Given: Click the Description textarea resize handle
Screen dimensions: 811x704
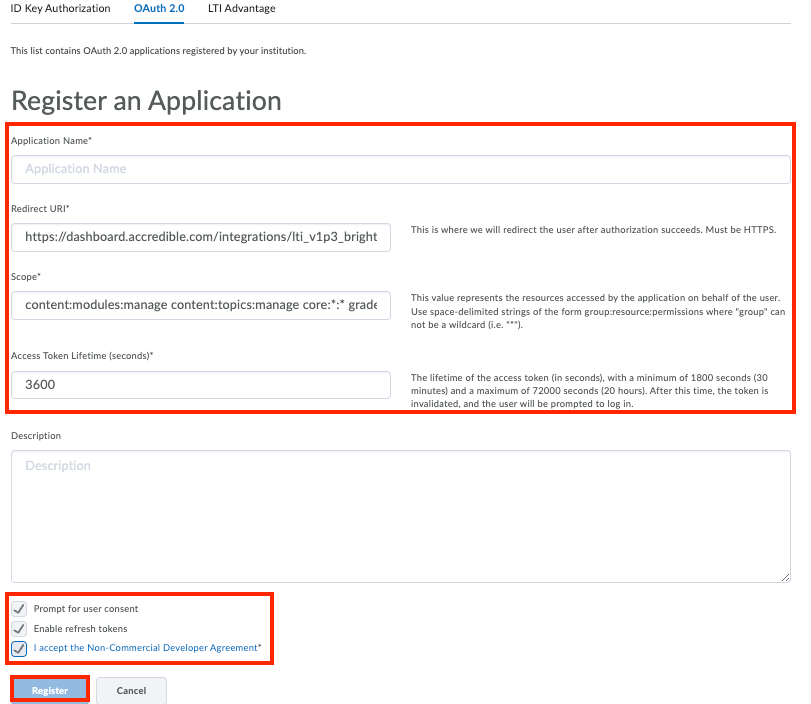Looking at the screenshot, I should click(785, 578).
